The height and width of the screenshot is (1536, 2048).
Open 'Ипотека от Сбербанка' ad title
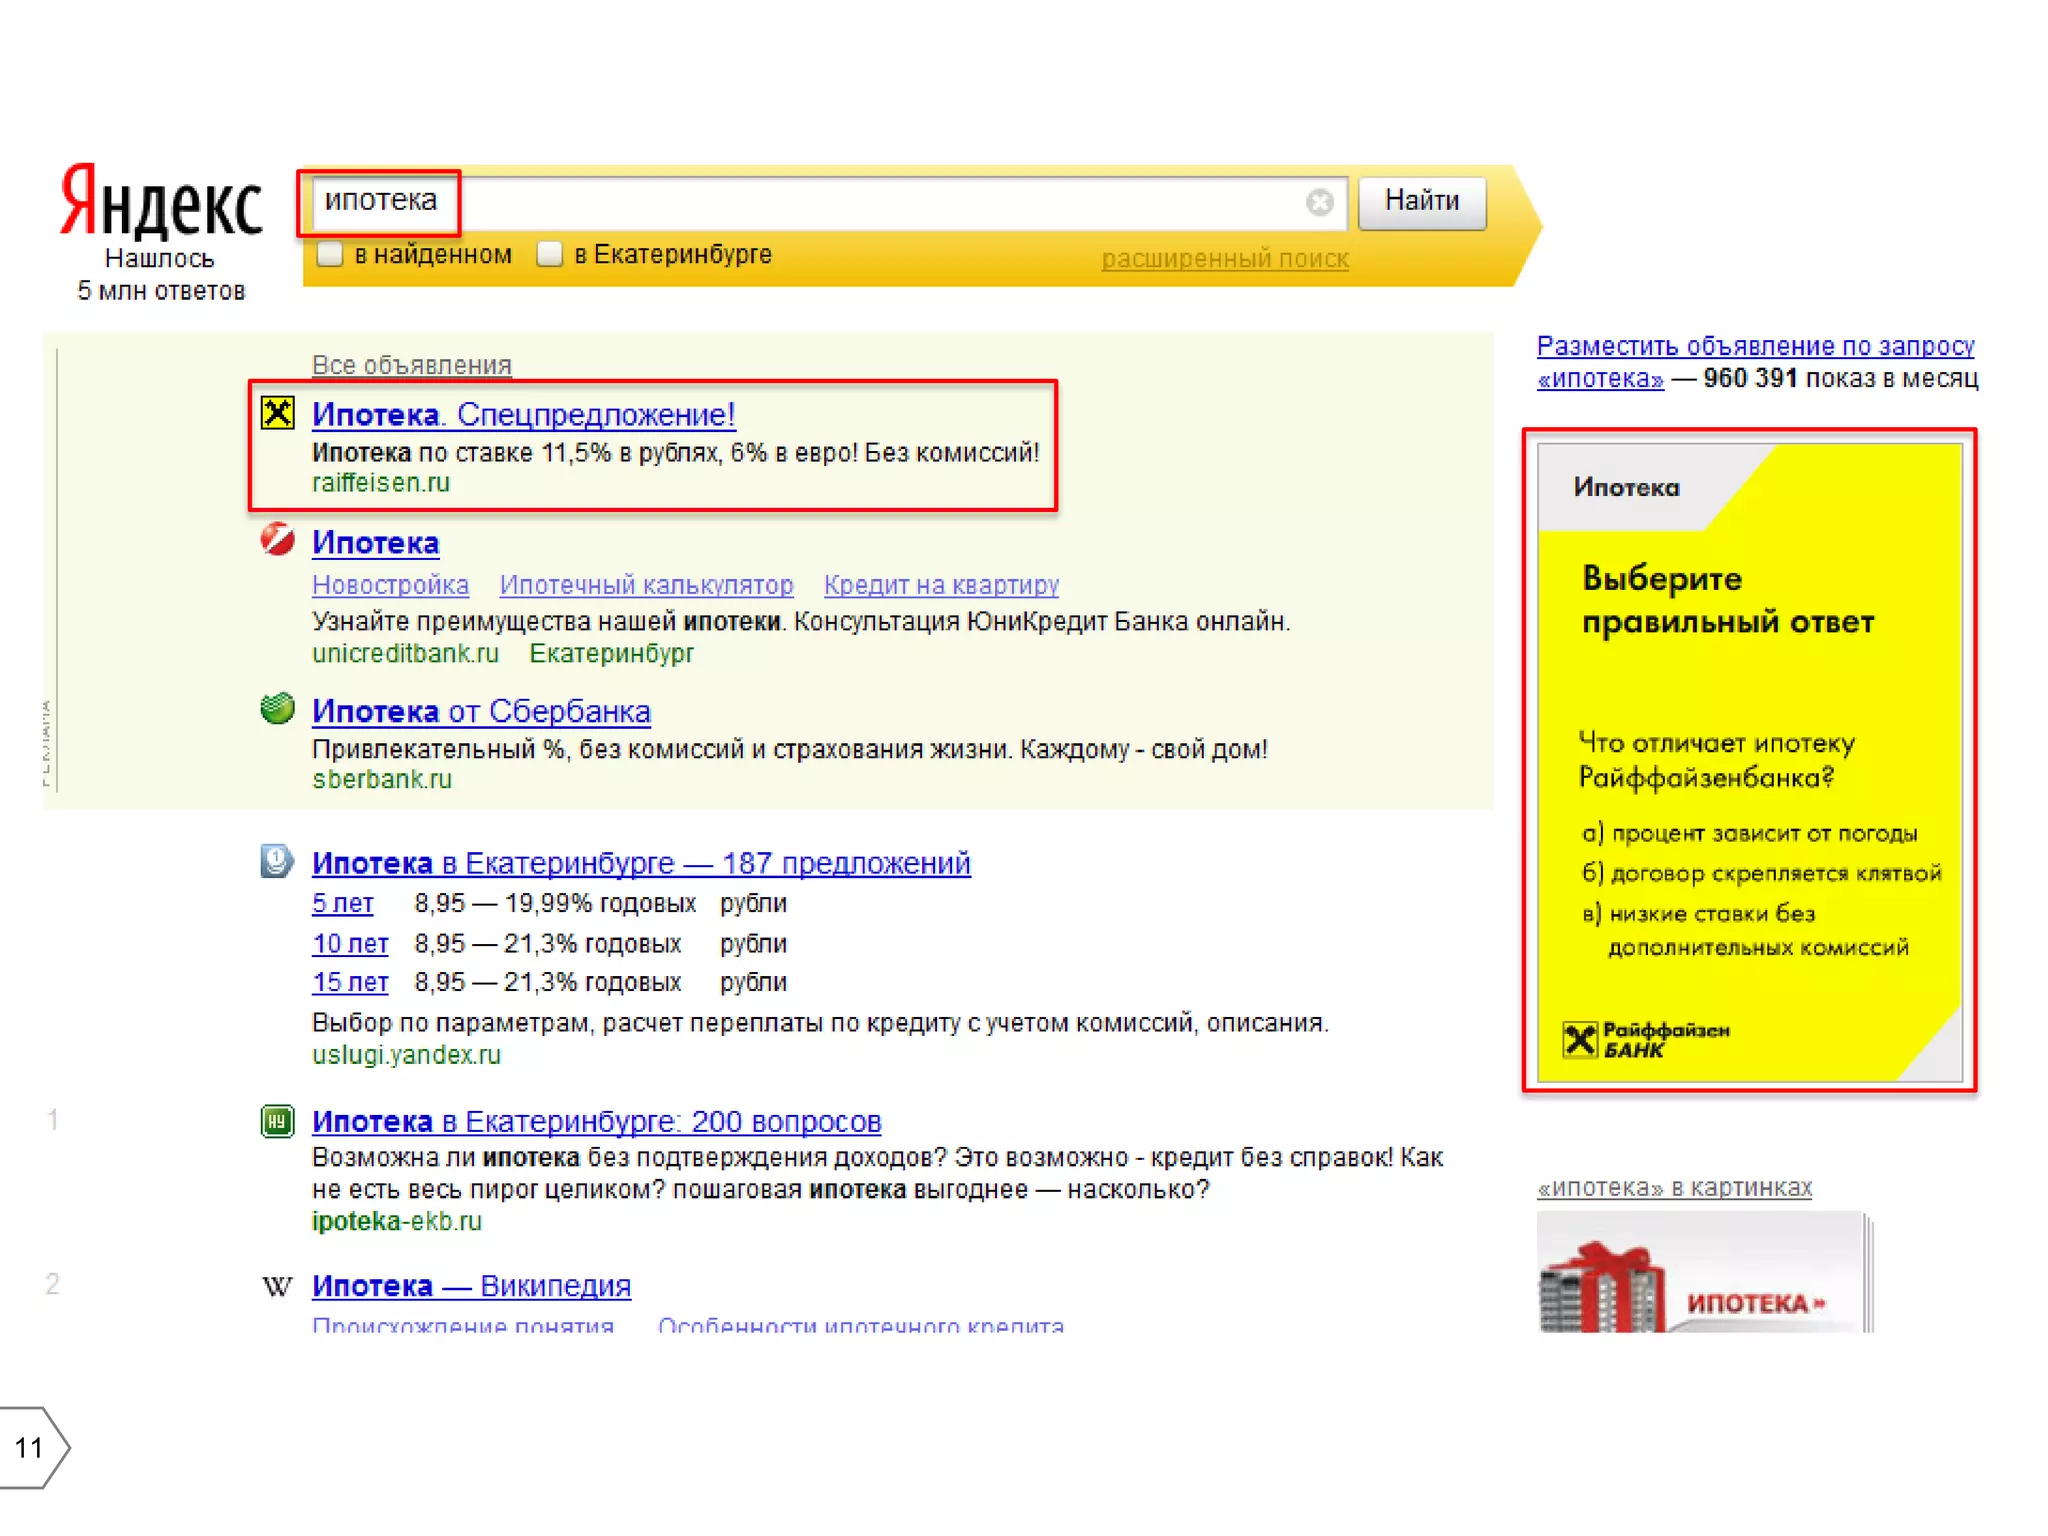tap(481, 711)
